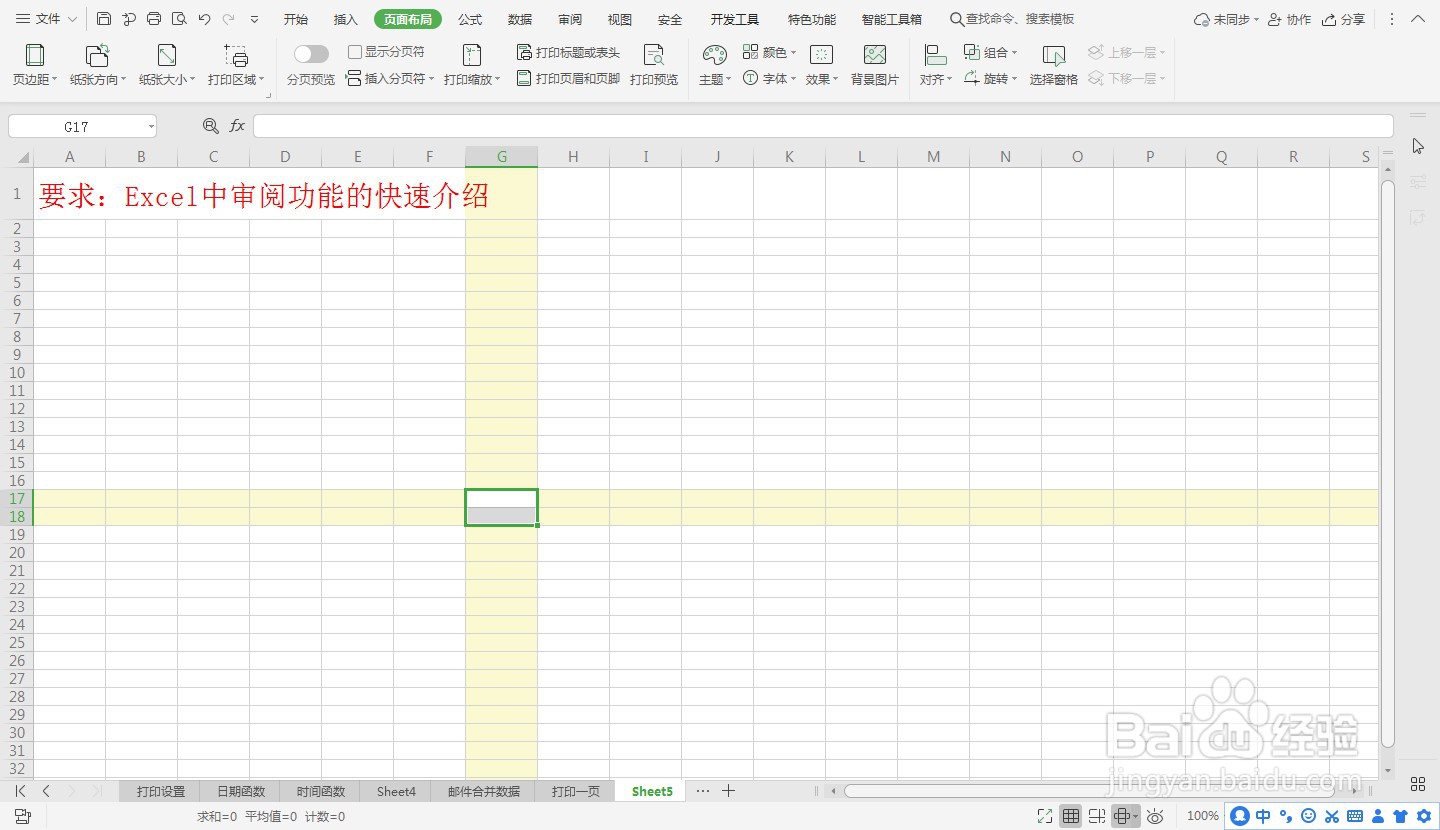Open the 效果 effects dropdown

(822, 65)
